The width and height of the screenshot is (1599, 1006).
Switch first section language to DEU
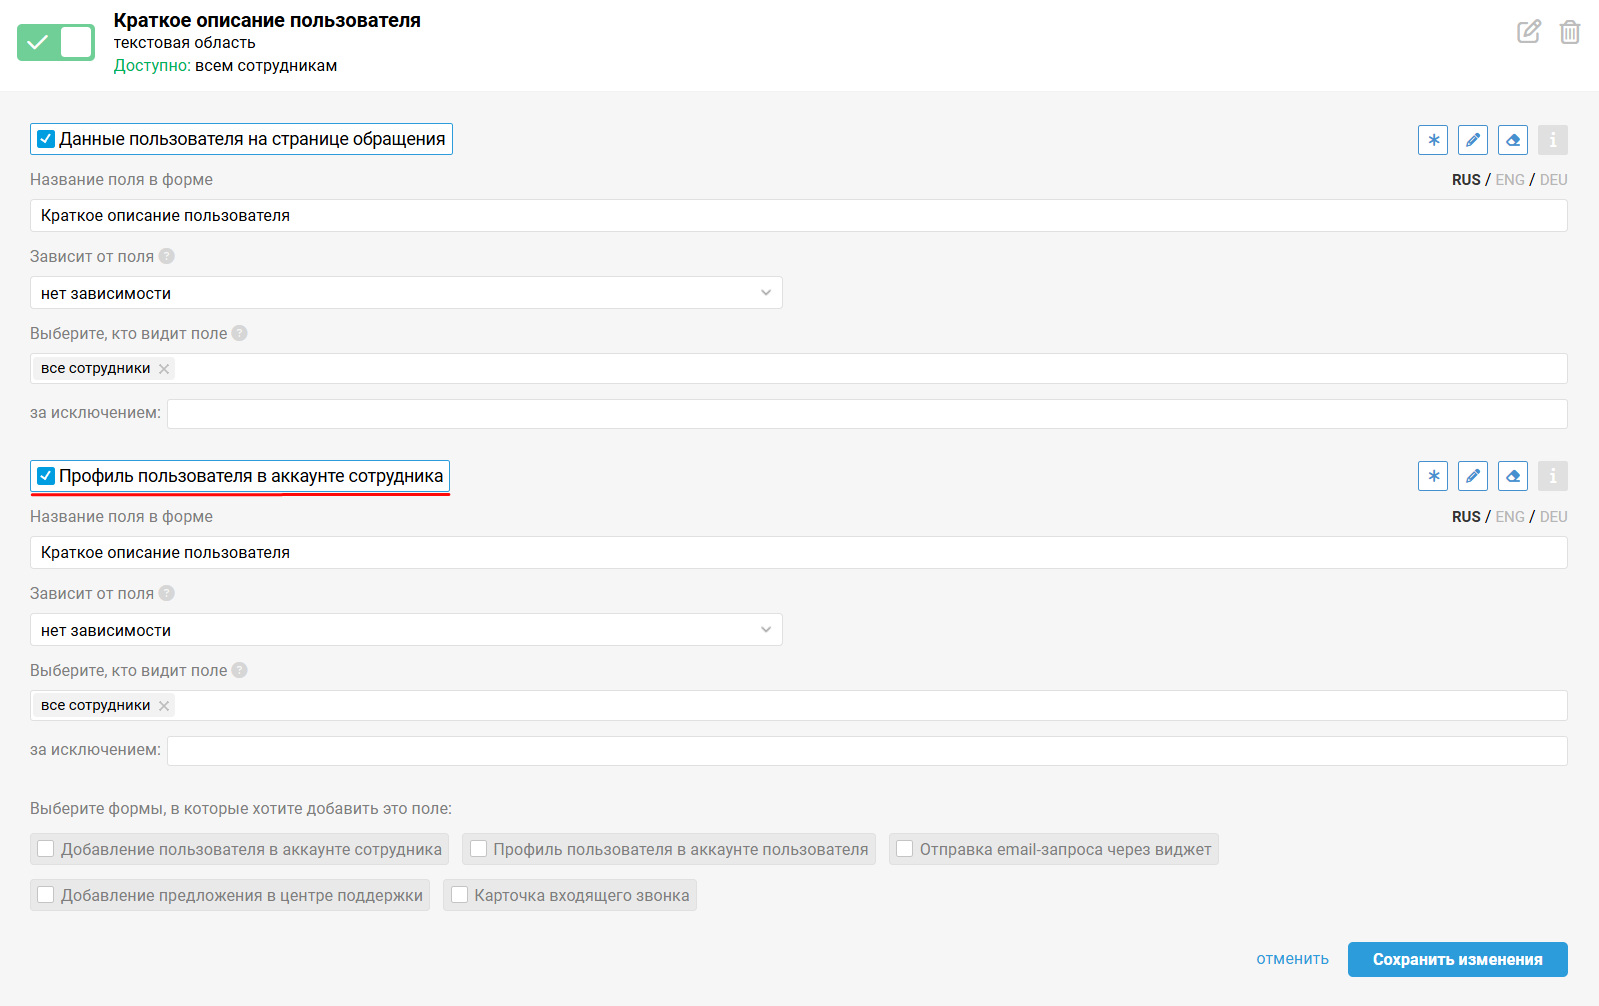tap(1554, 180)
